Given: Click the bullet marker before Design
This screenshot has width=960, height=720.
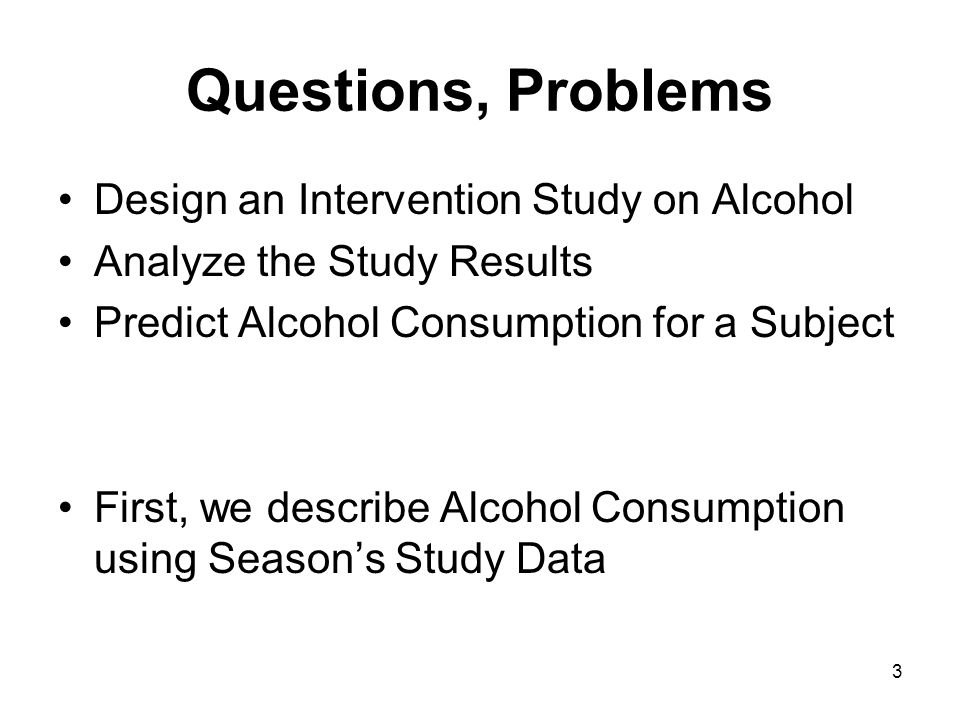Looking at the screenshot, I should point(66,201).
